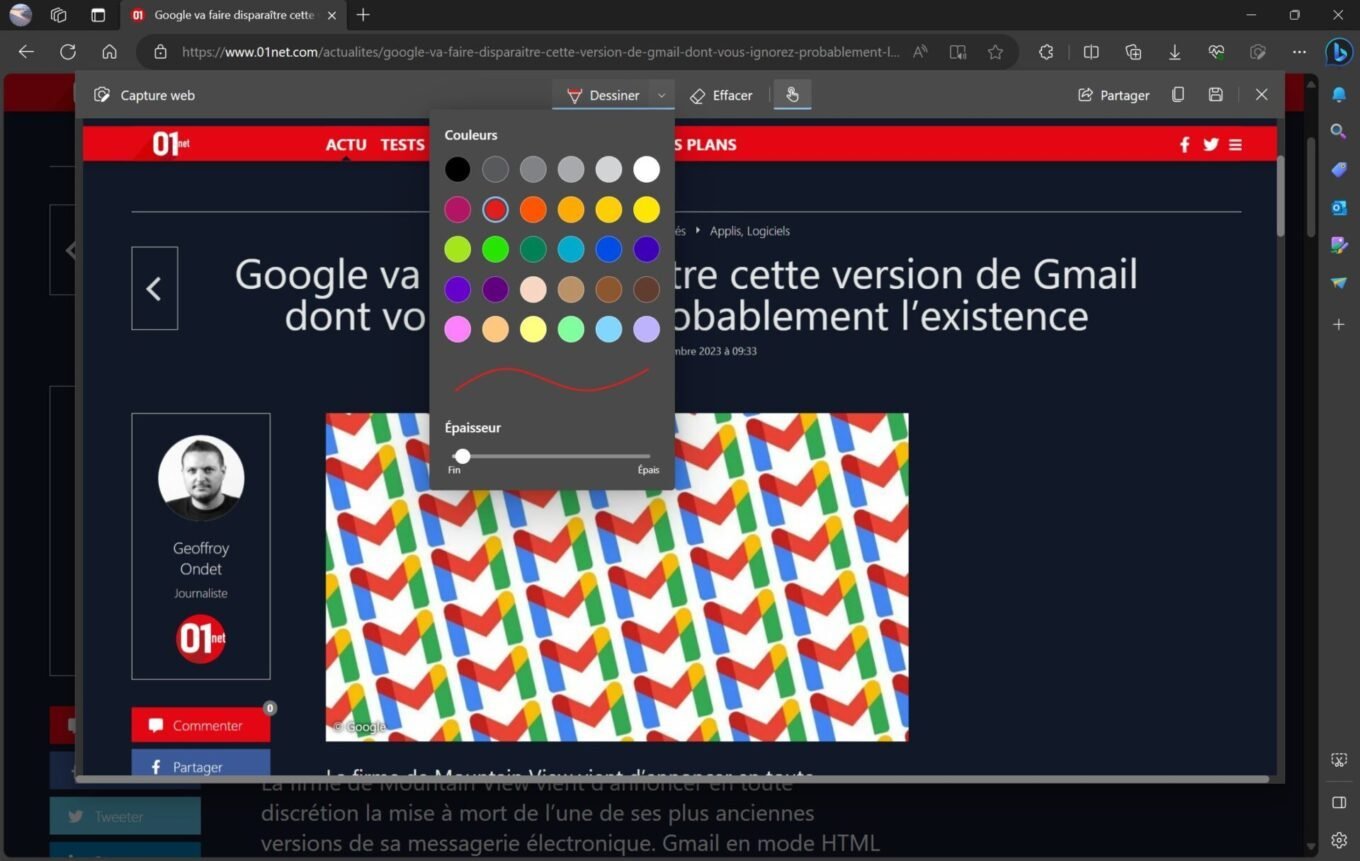Click the Commenter button
The width and height of the screenshot is (1360, 861).
[200, 725]
